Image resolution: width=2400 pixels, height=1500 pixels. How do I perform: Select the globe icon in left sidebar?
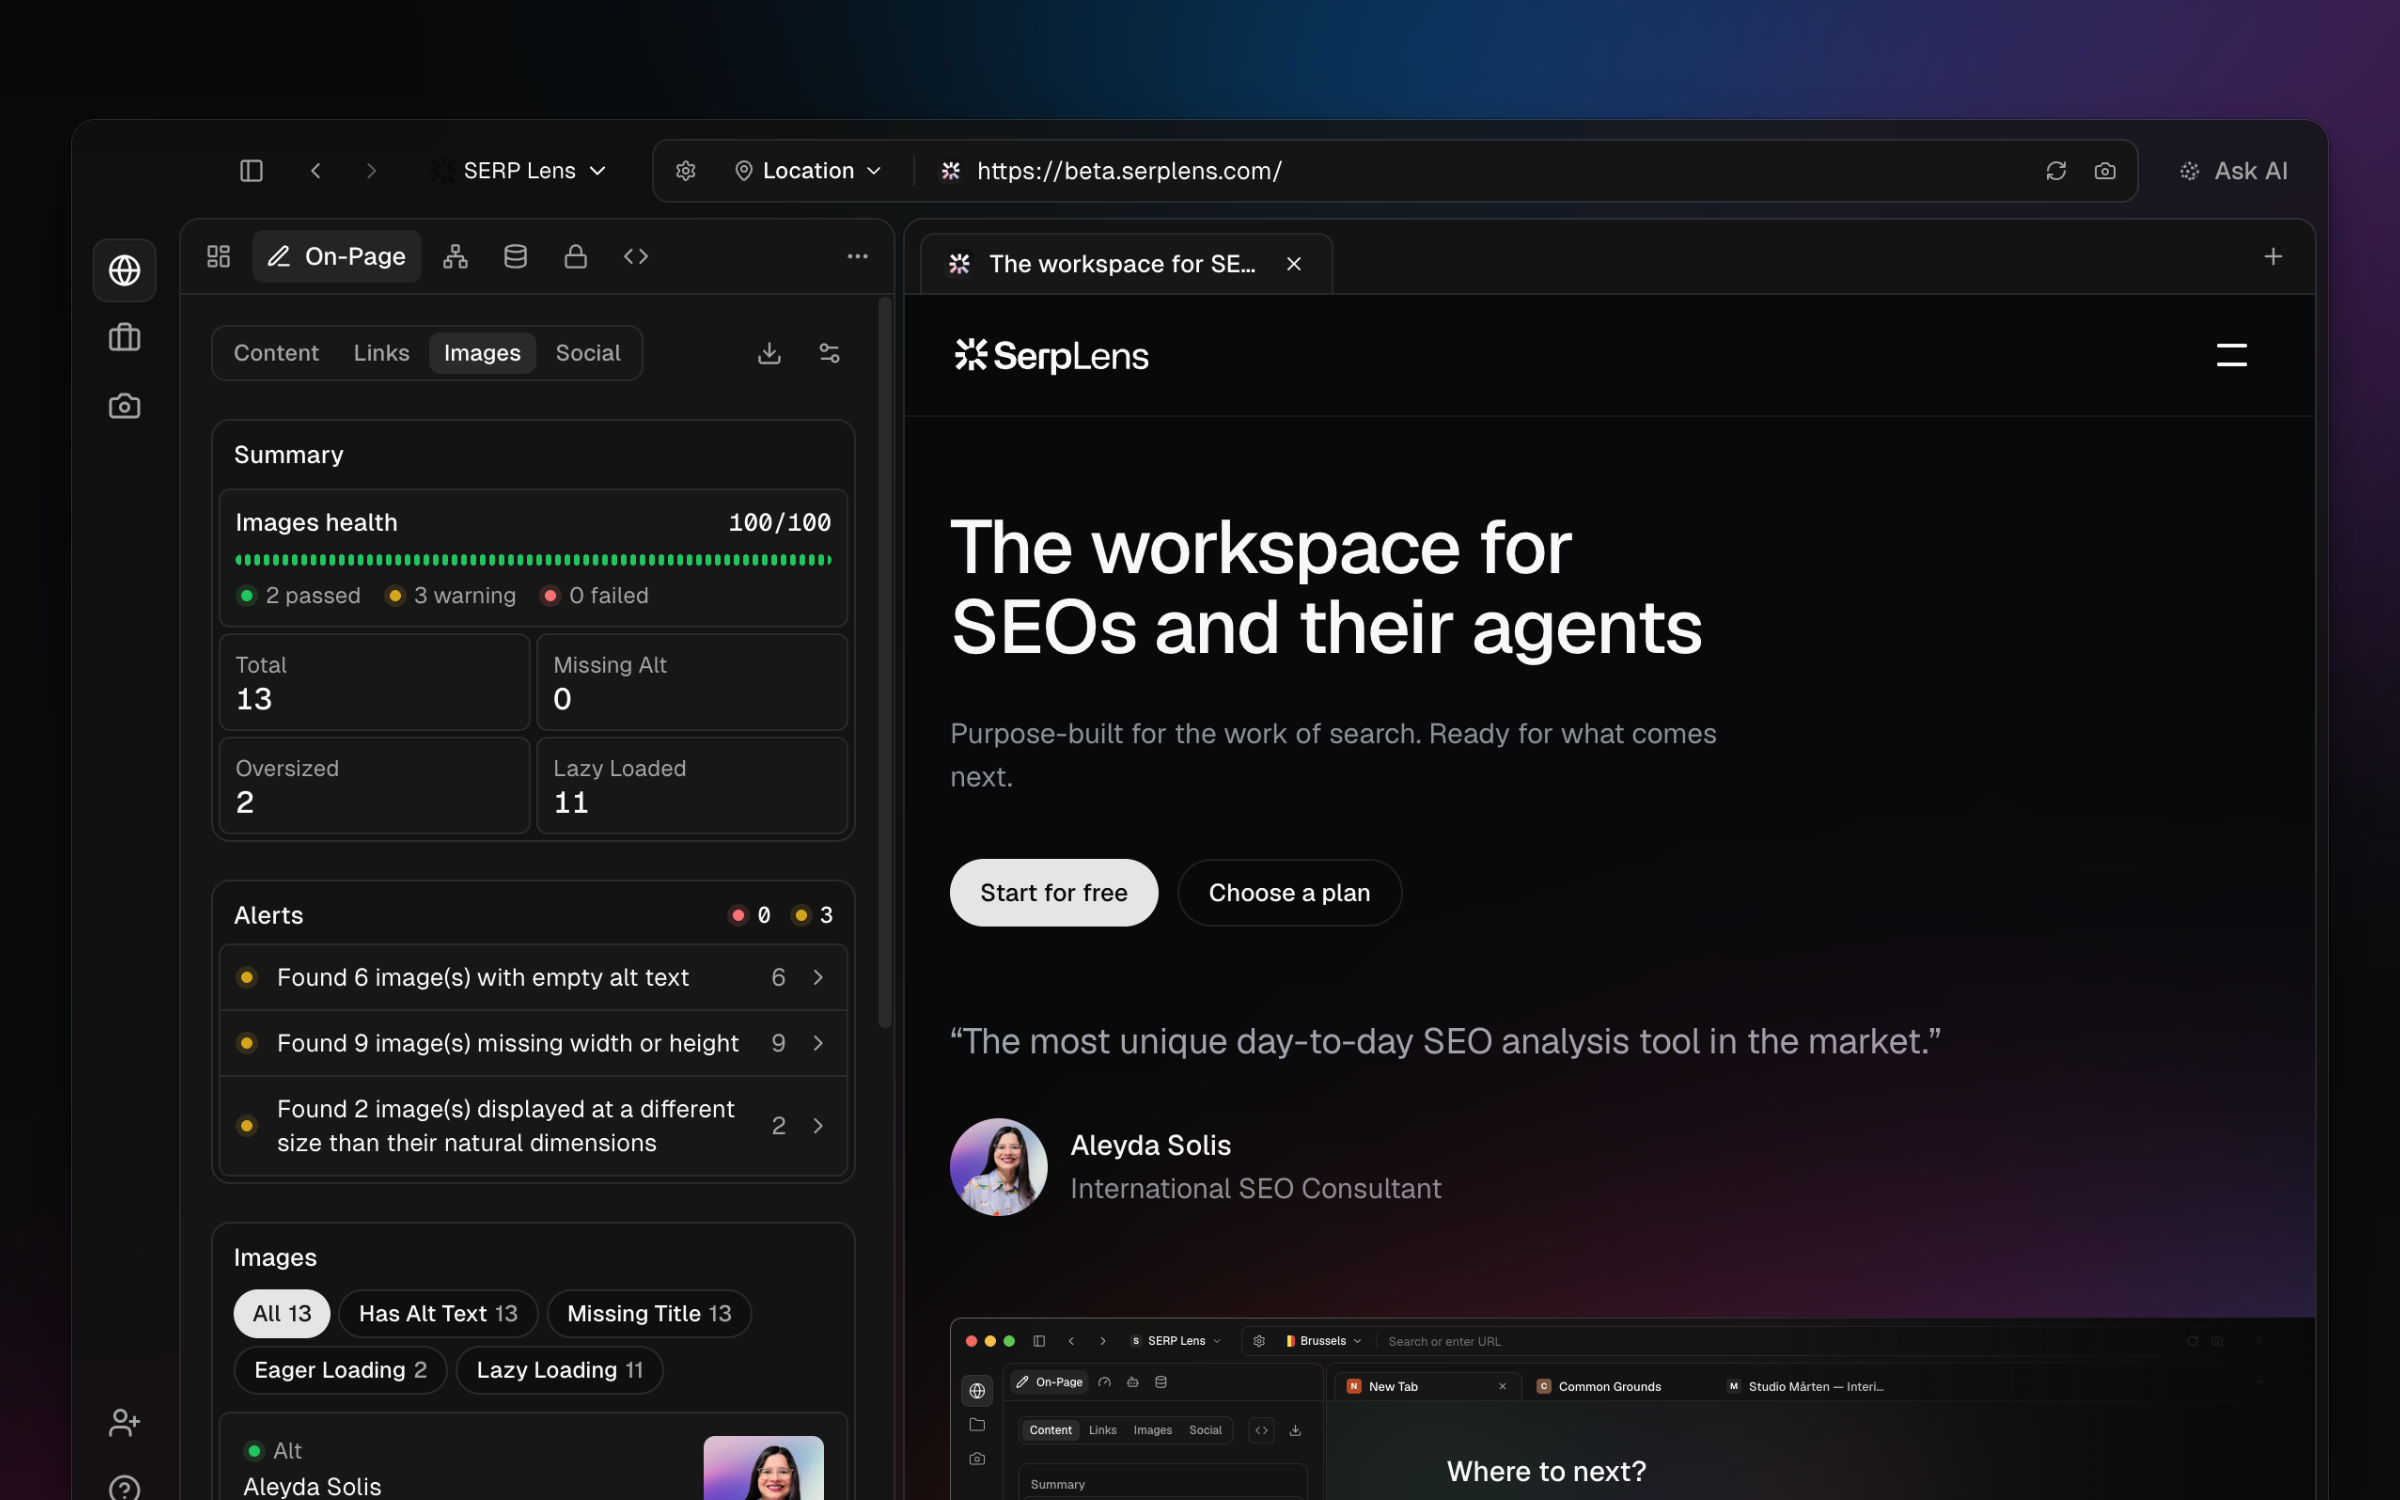[x=125, y=270]
